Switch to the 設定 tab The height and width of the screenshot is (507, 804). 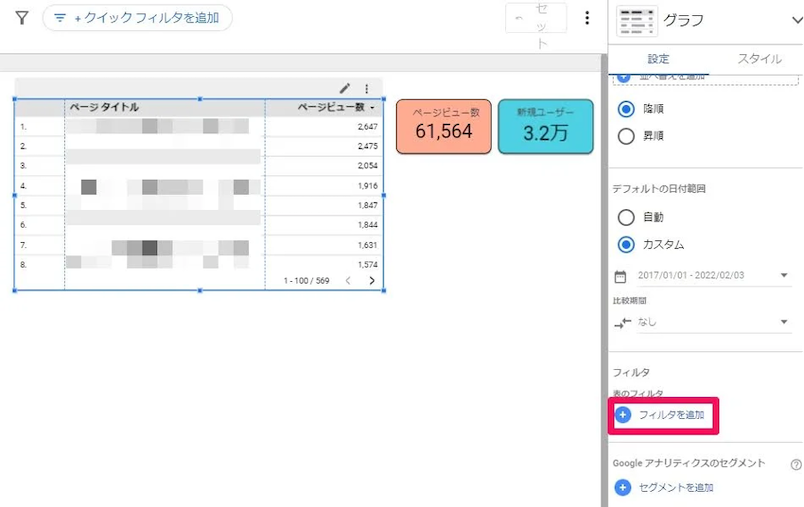[x=659, y=59]
